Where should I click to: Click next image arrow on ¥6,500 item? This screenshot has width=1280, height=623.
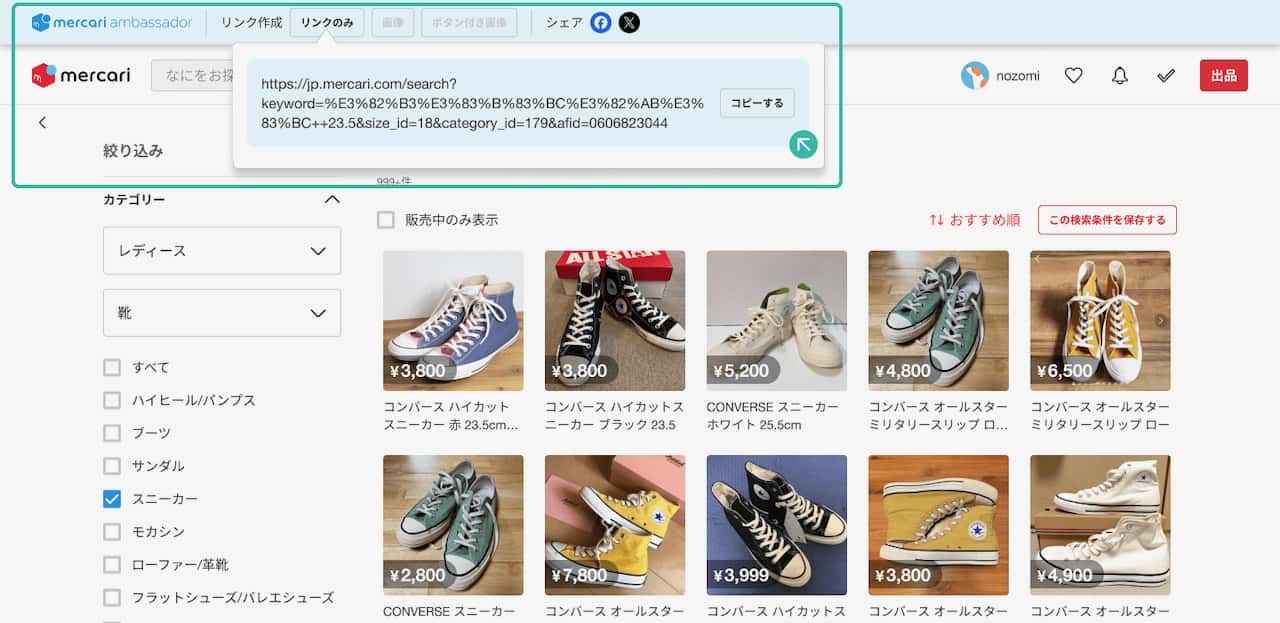pos(1161,321)
